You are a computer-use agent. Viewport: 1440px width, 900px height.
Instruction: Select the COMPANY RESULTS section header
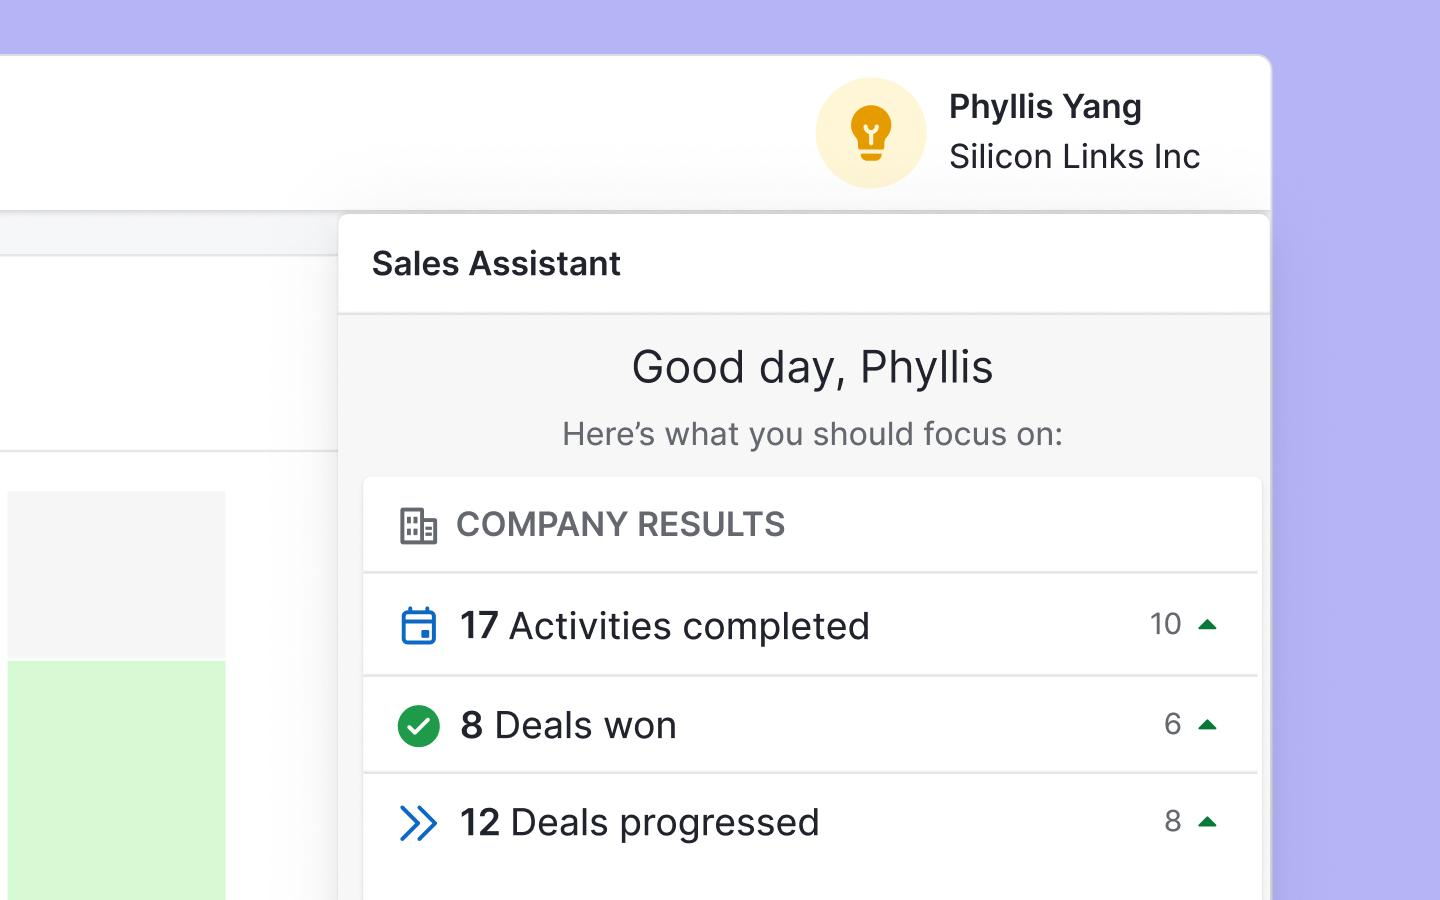(x=620, y=524)
